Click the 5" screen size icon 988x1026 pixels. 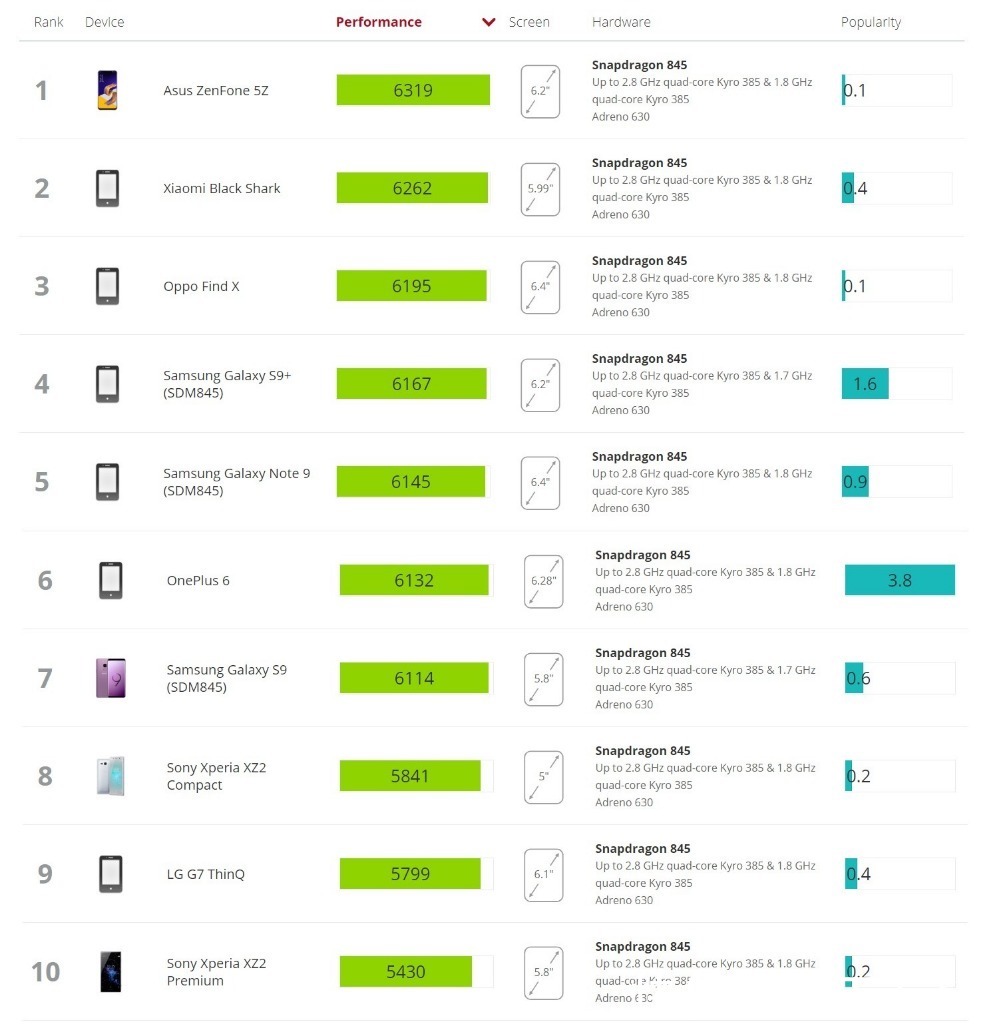543,777
